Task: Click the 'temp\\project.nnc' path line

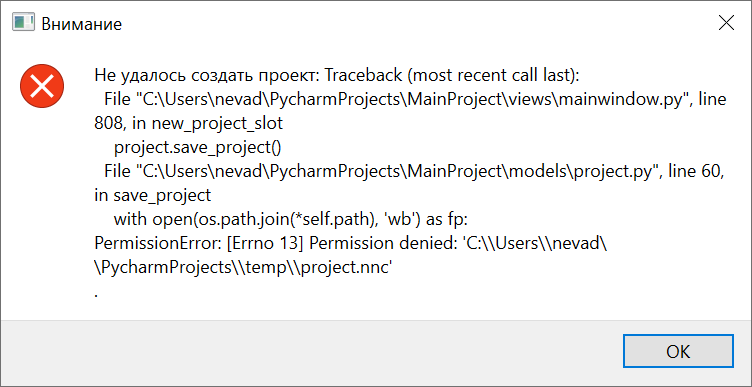Action: pos(244,268)
